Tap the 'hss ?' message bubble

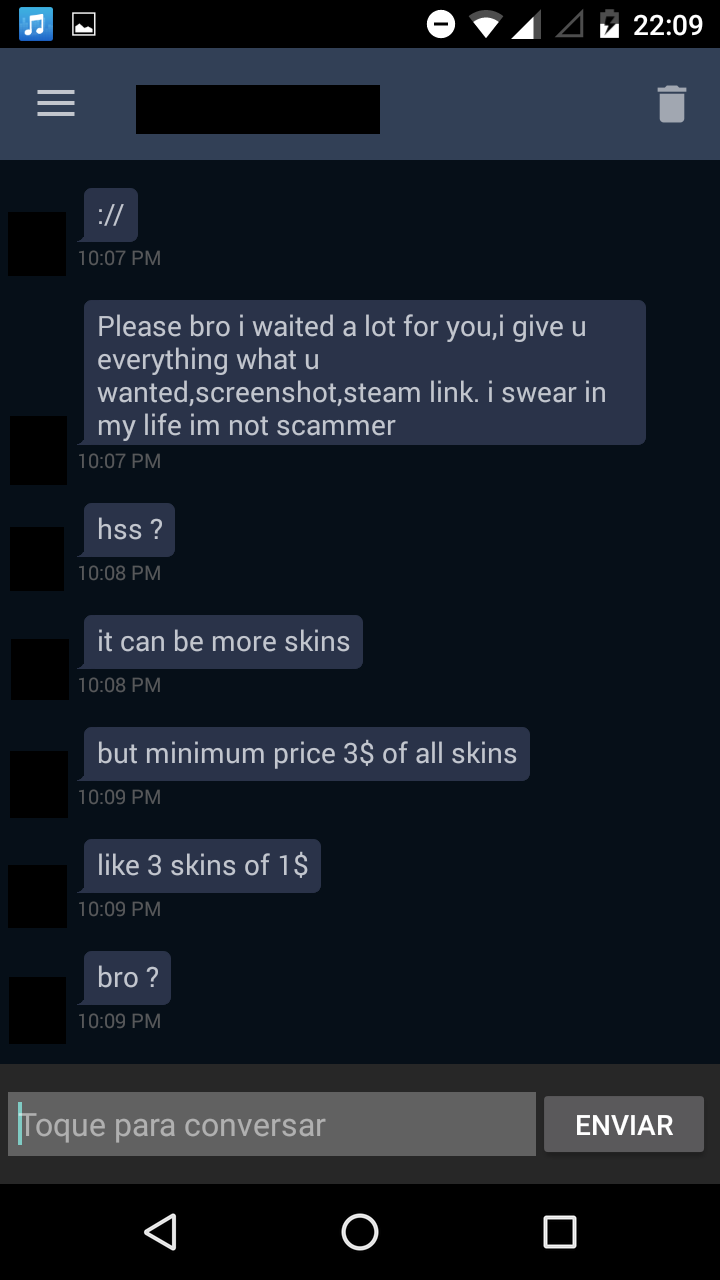(x=129, y=530)
